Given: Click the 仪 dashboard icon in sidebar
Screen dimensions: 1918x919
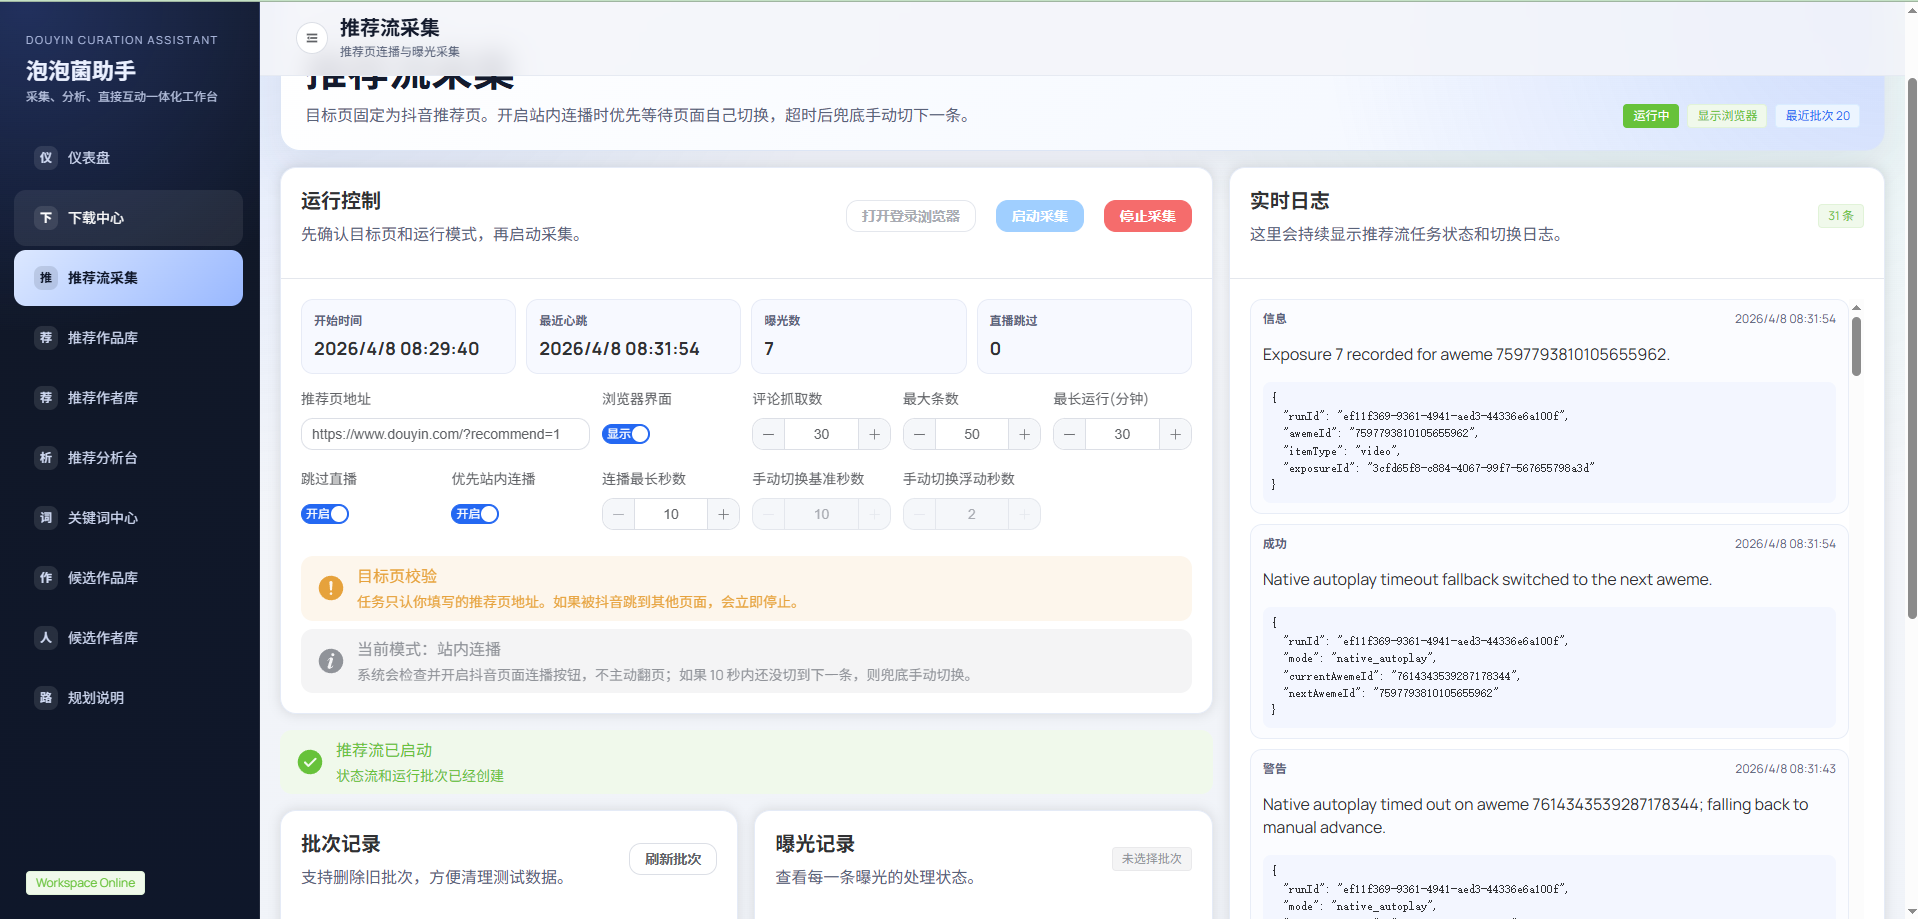Looking at the screenshot, I should click(x=46, y=158).
